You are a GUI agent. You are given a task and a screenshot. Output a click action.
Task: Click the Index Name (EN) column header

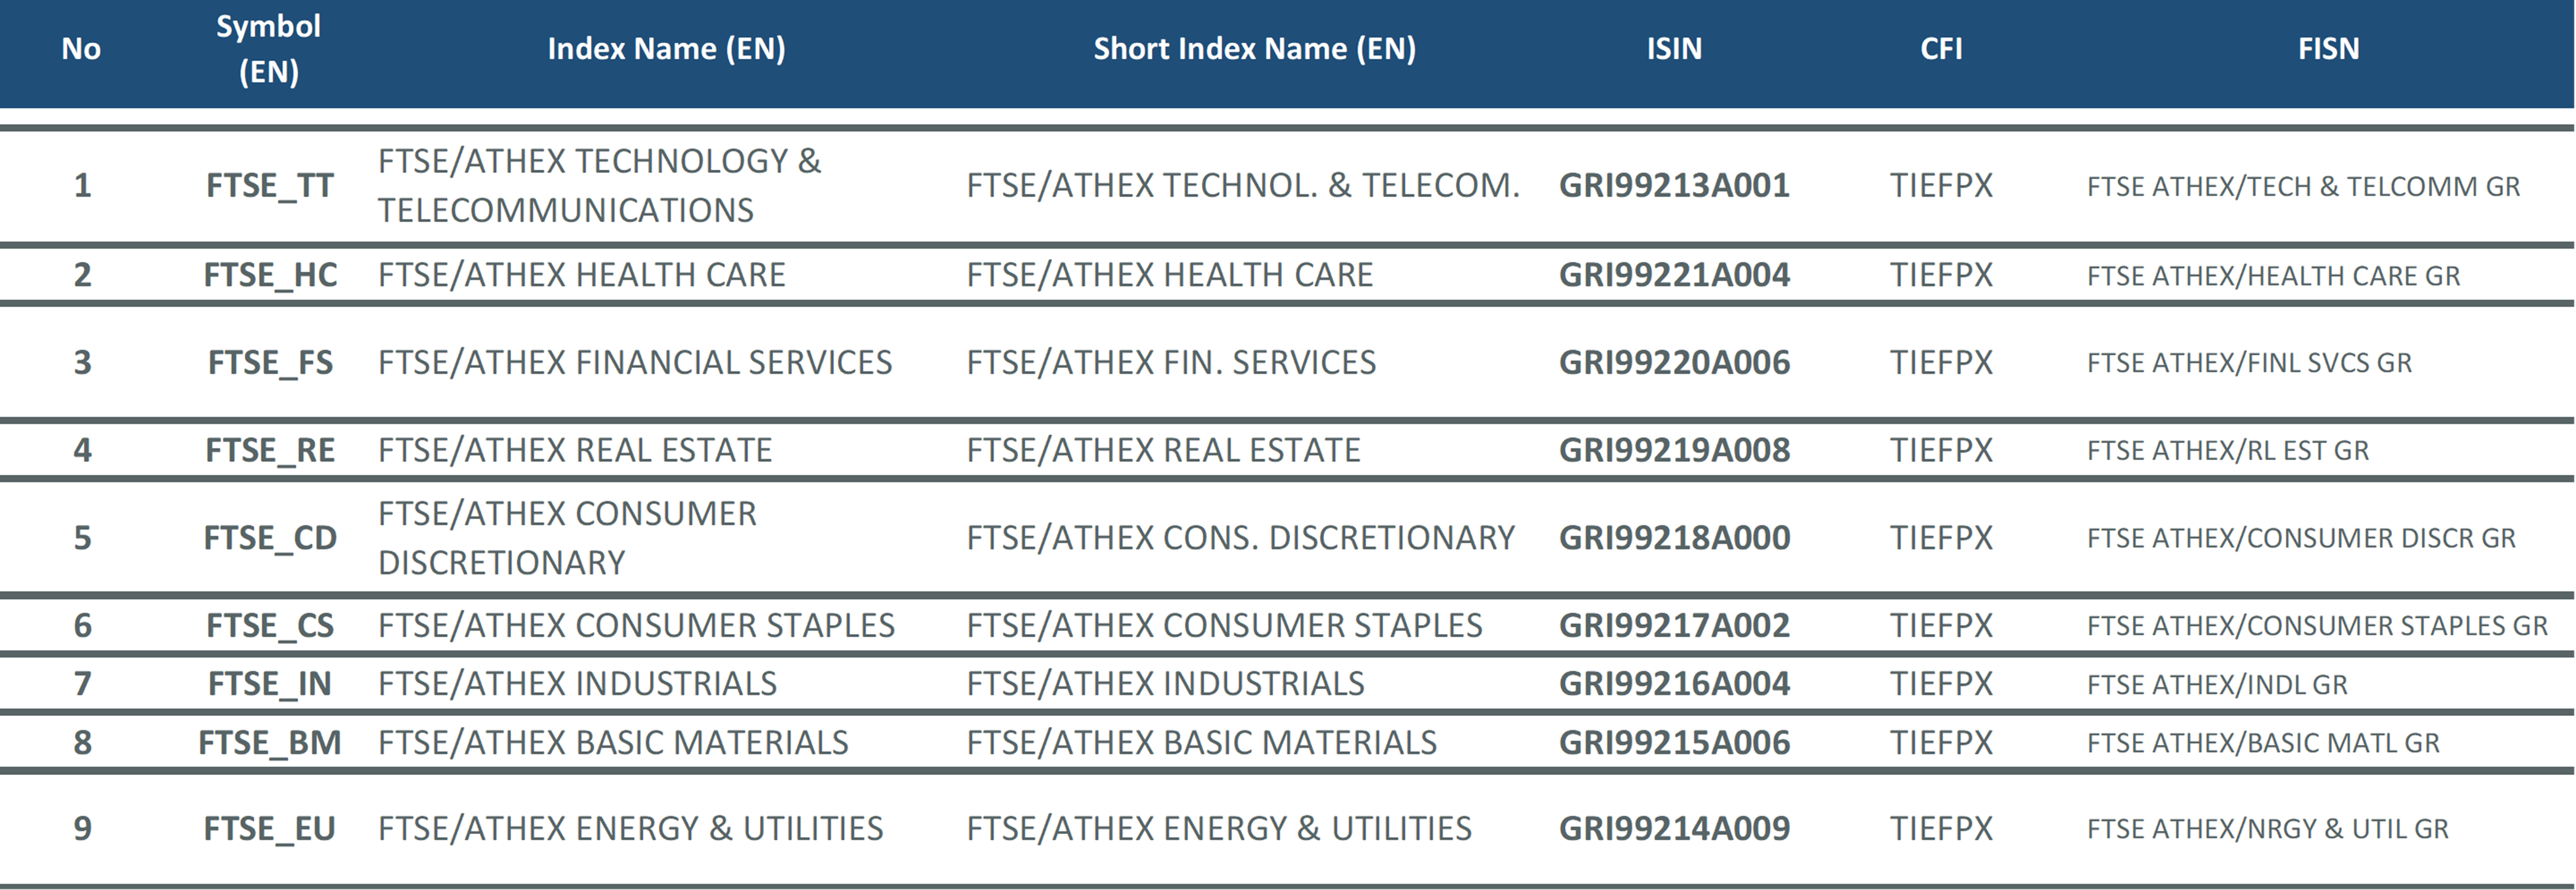point(666,49)
